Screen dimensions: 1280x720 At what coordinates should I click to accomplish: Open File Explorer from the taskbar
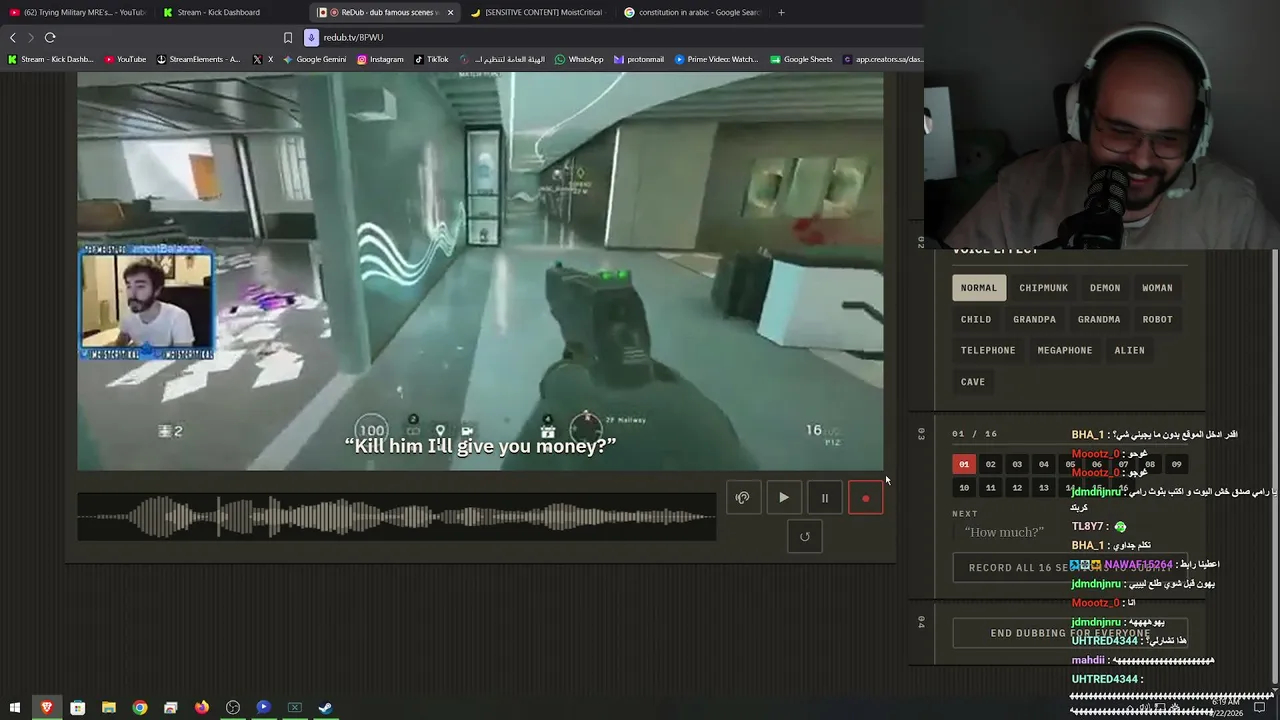click(108, 708)
